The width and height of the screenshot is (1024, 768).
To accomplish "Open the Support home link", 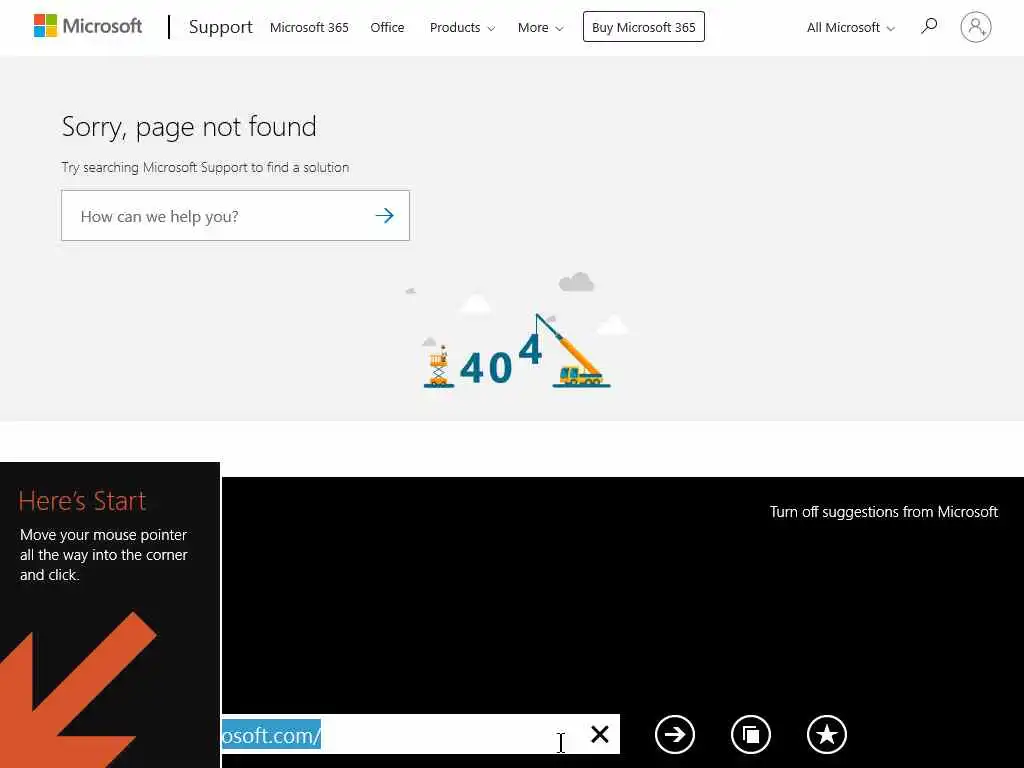I will 220,27.
